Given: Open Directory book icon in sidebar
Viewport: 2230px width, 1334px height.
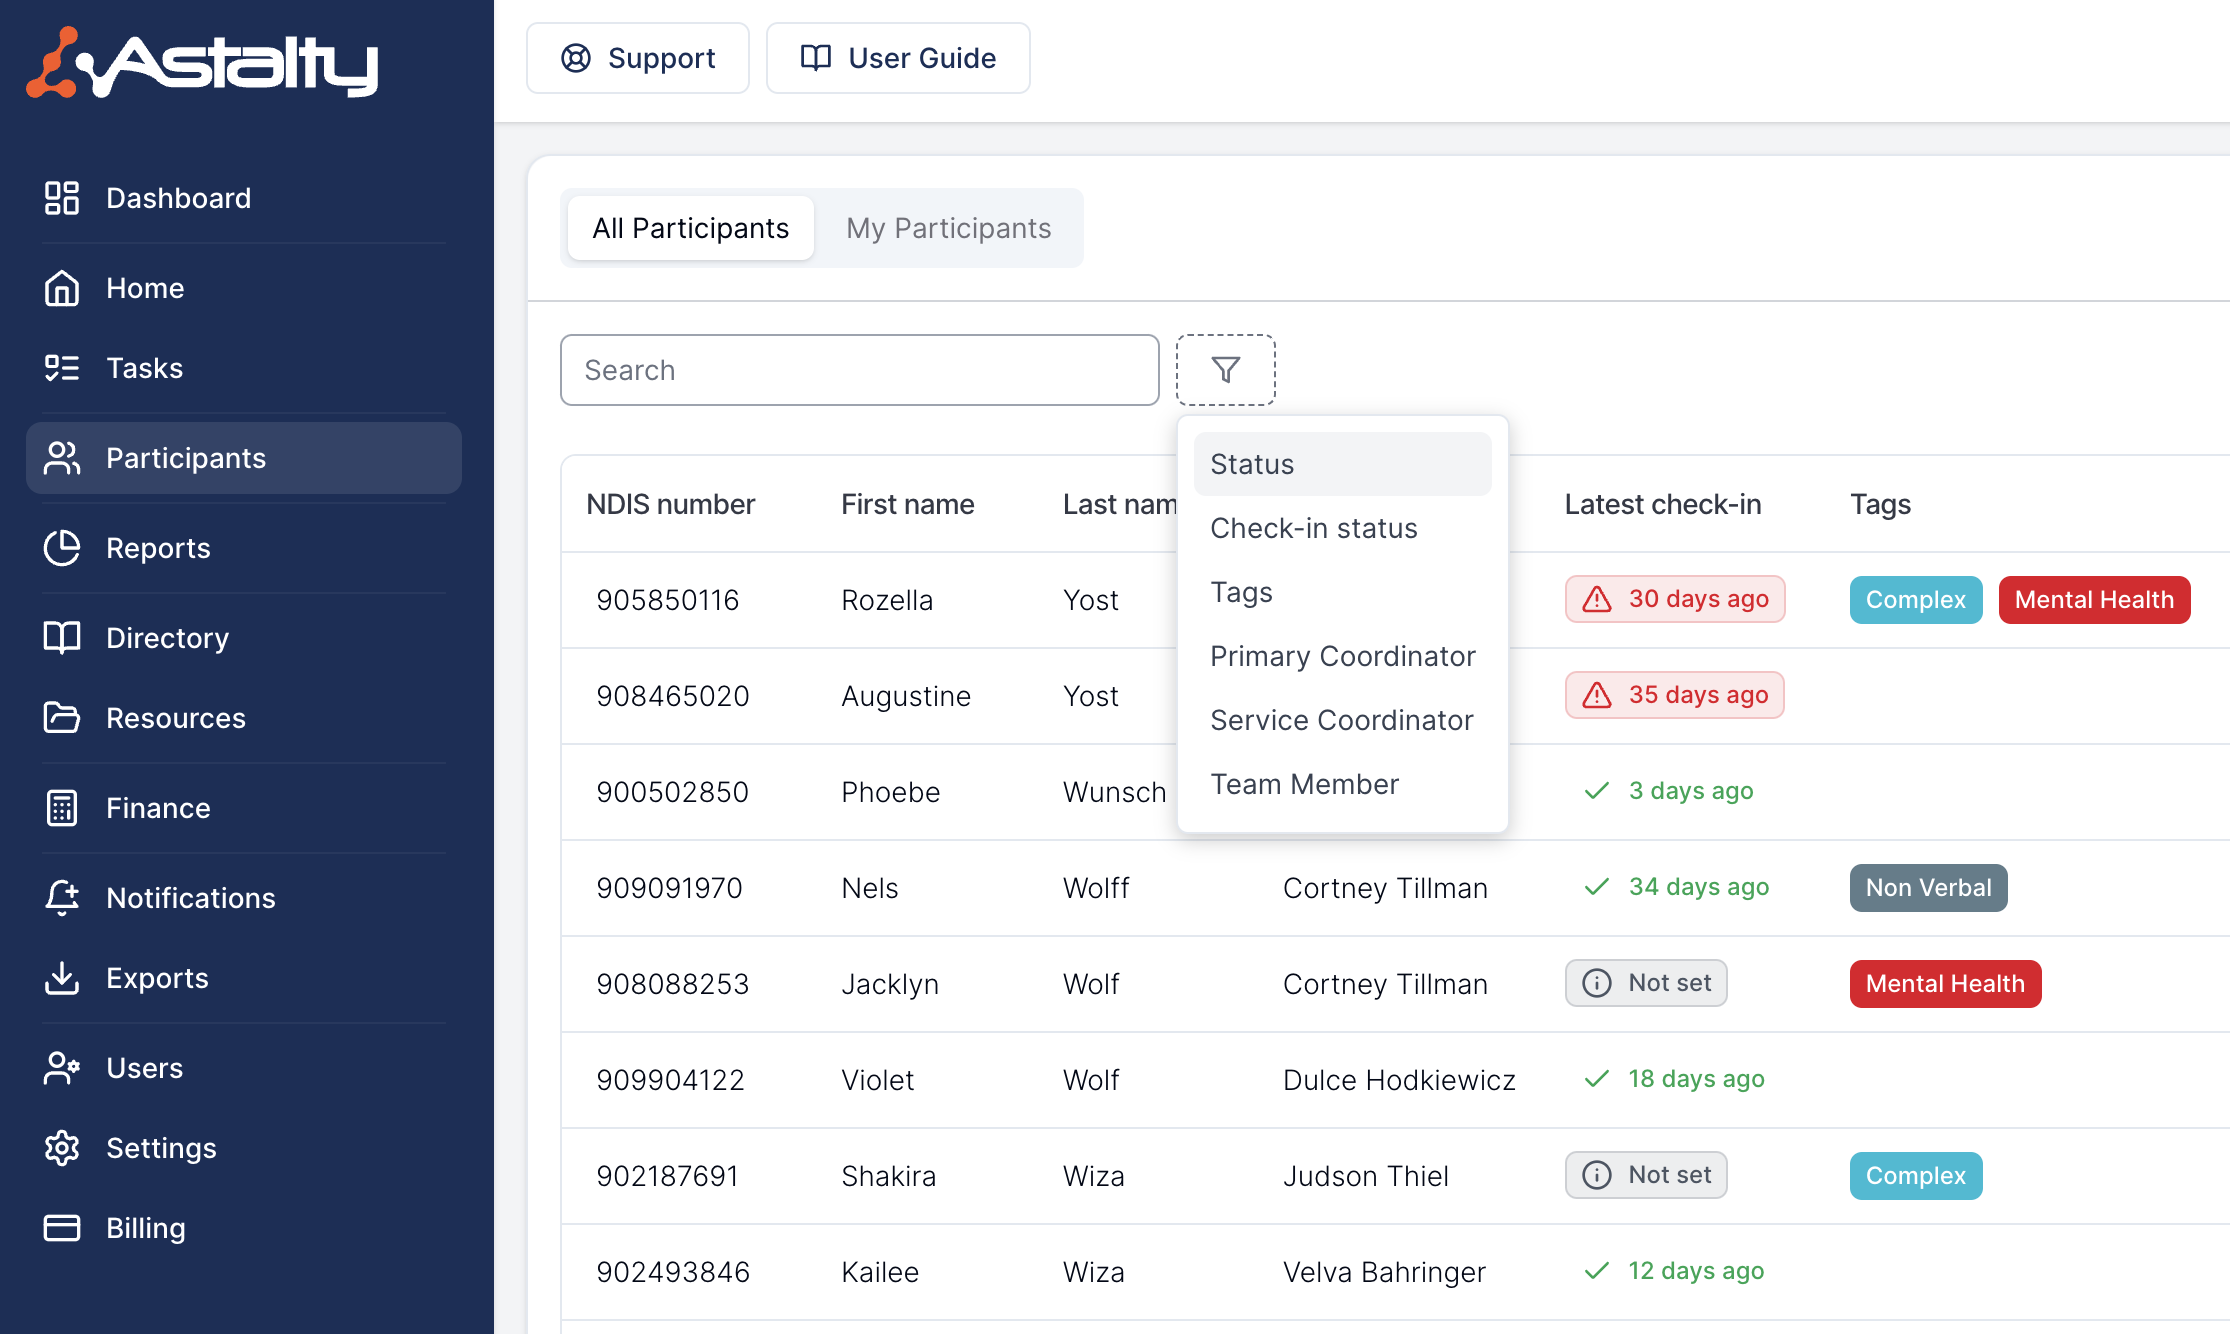Looking at the screenshot, I should click(x=62, y=638).
